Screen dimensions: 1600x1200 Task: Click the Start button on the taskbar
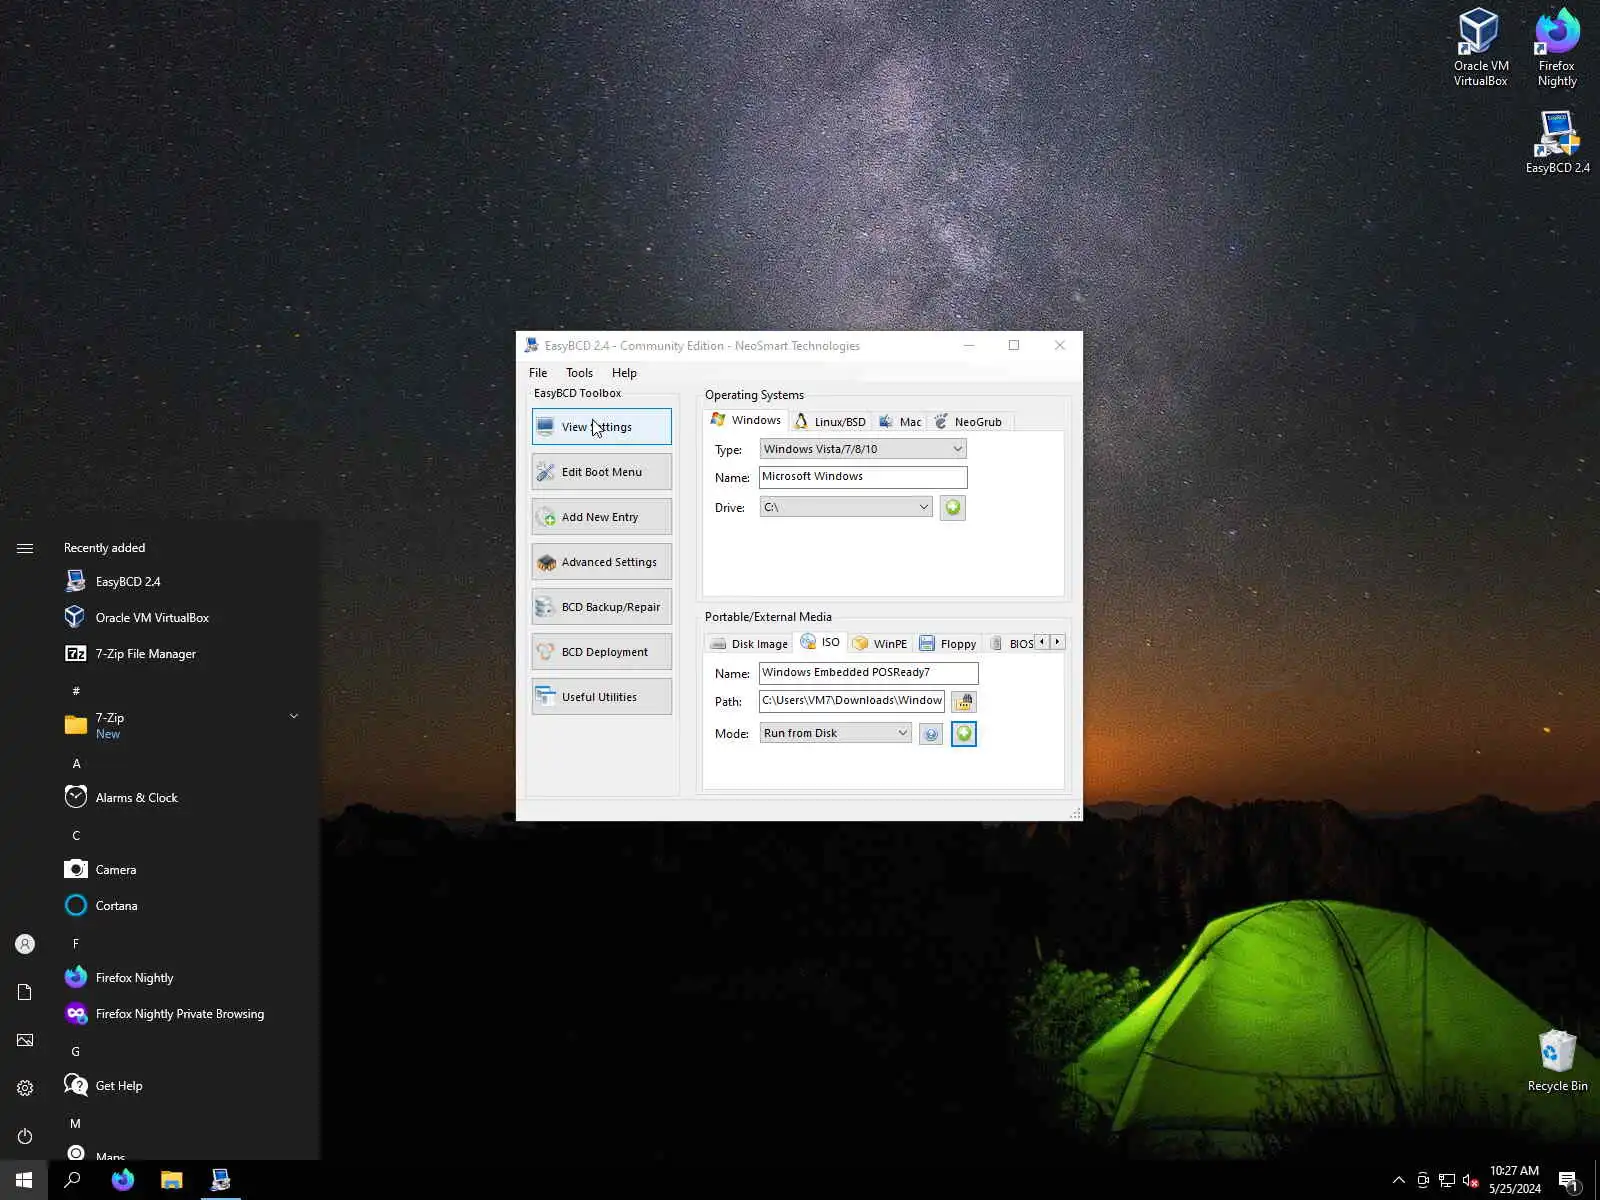(24, 1180)
